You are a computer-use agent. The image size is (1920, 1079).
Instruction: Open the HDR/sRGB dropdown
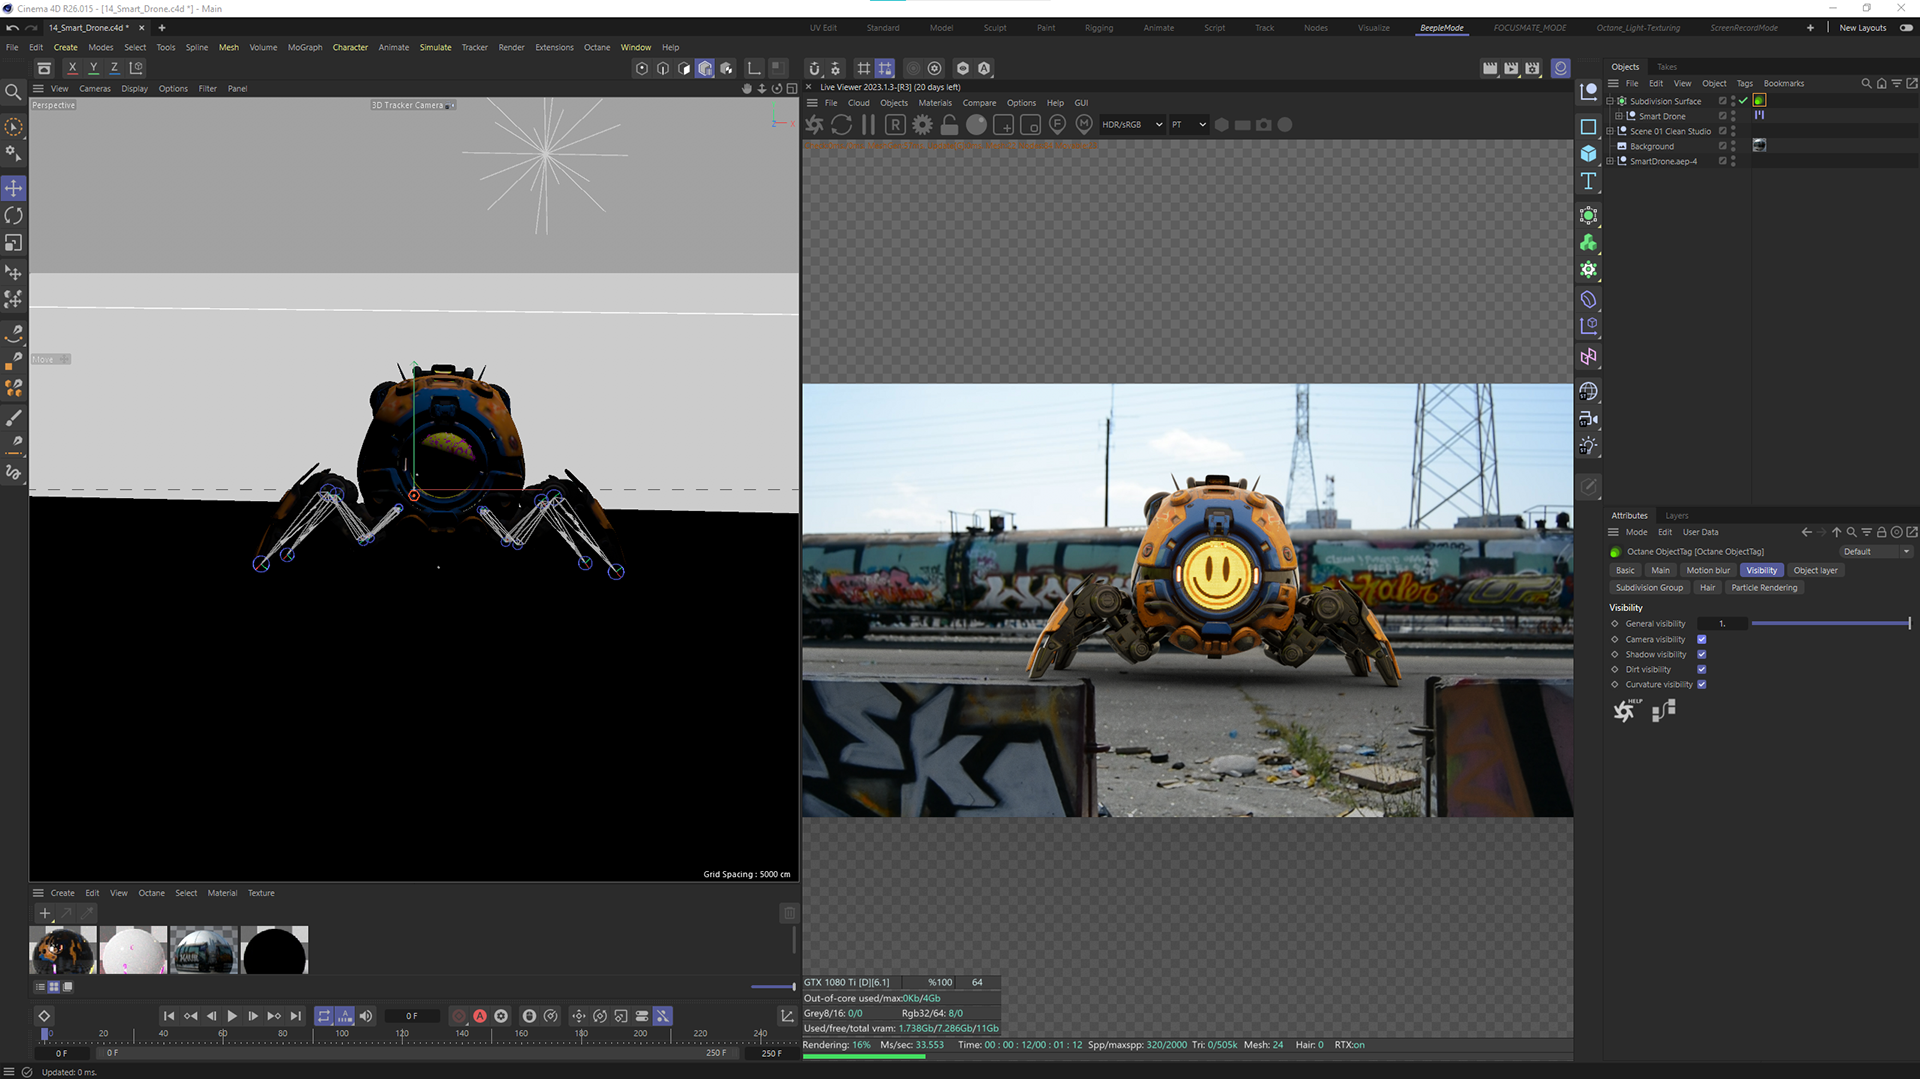click(1132, 125)
